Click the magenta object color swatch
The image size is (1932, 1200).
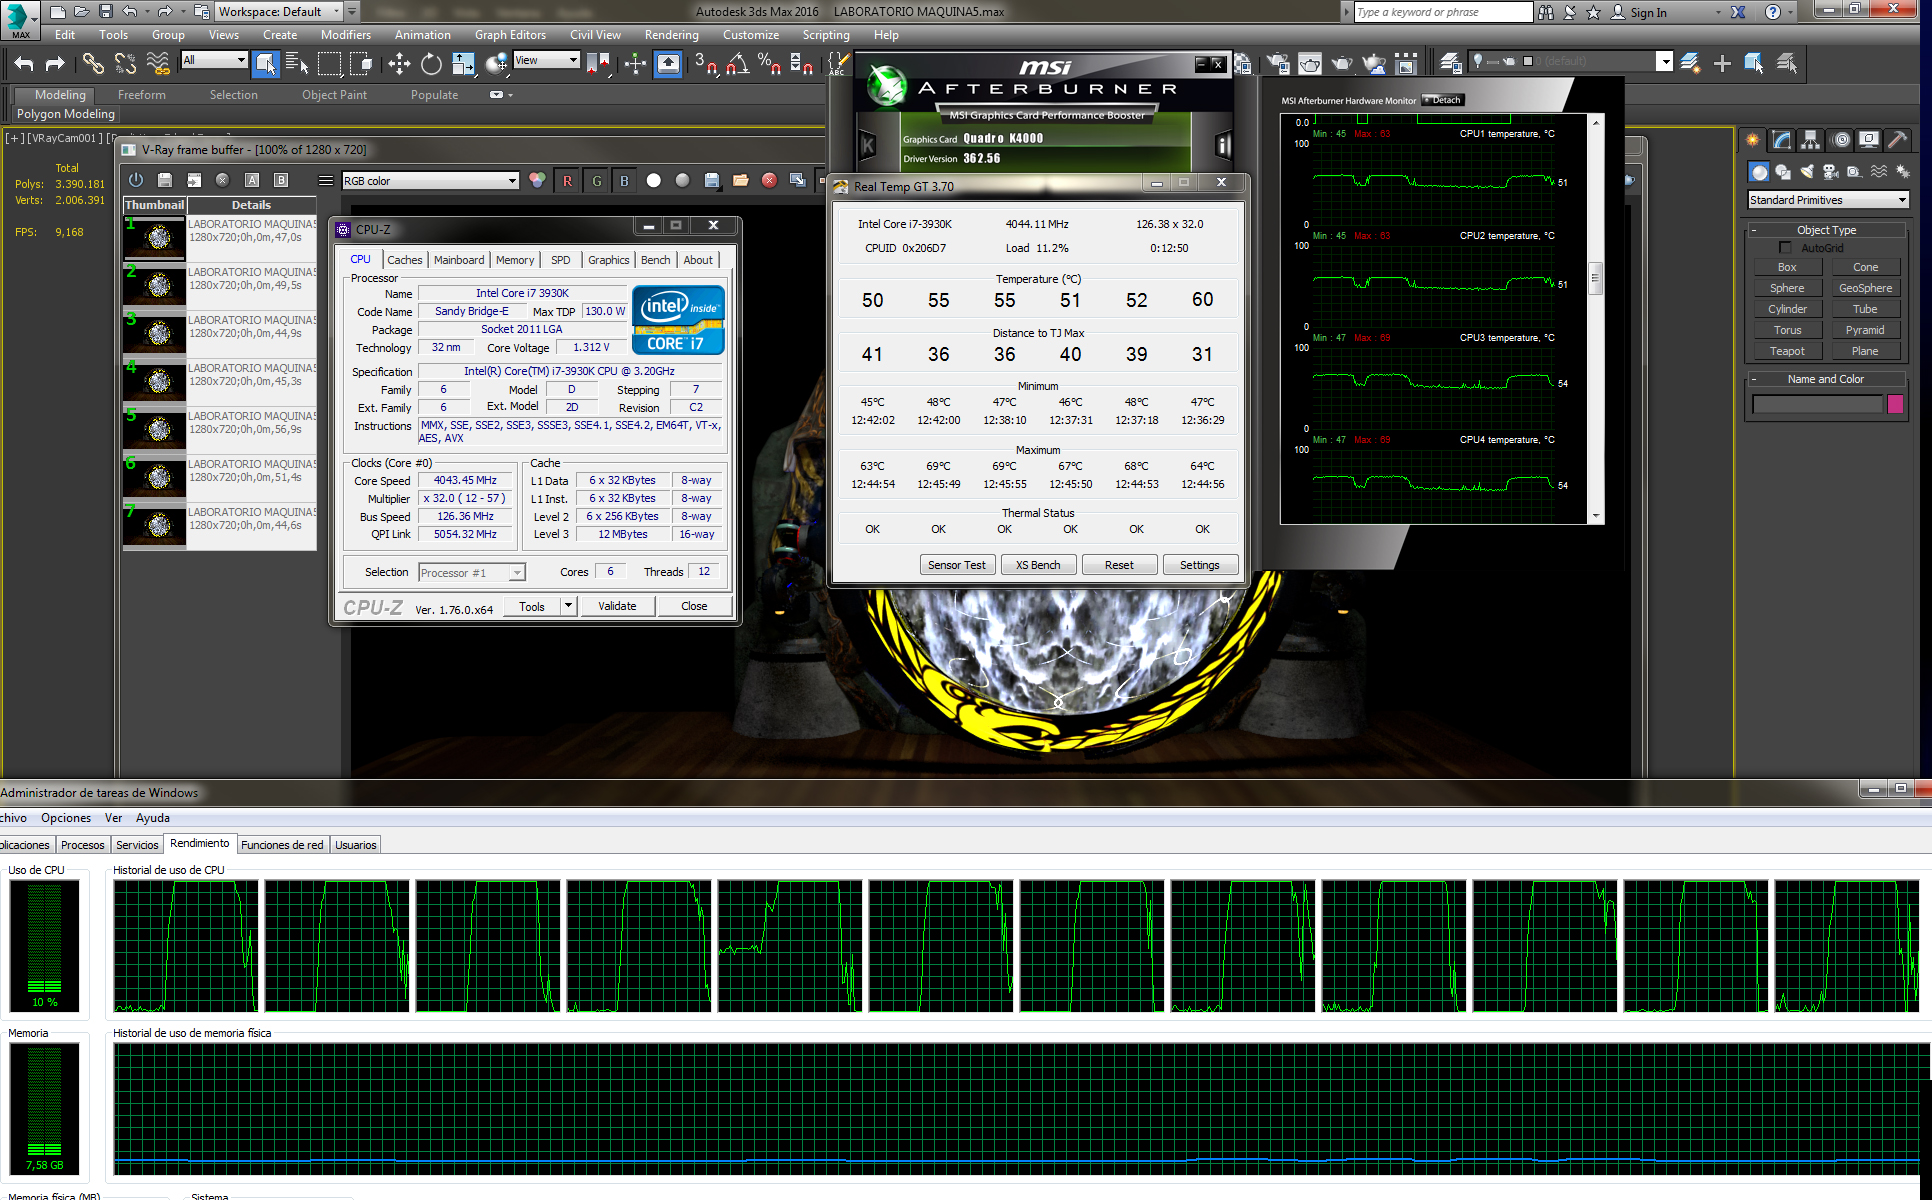(x=1895, y=404)
